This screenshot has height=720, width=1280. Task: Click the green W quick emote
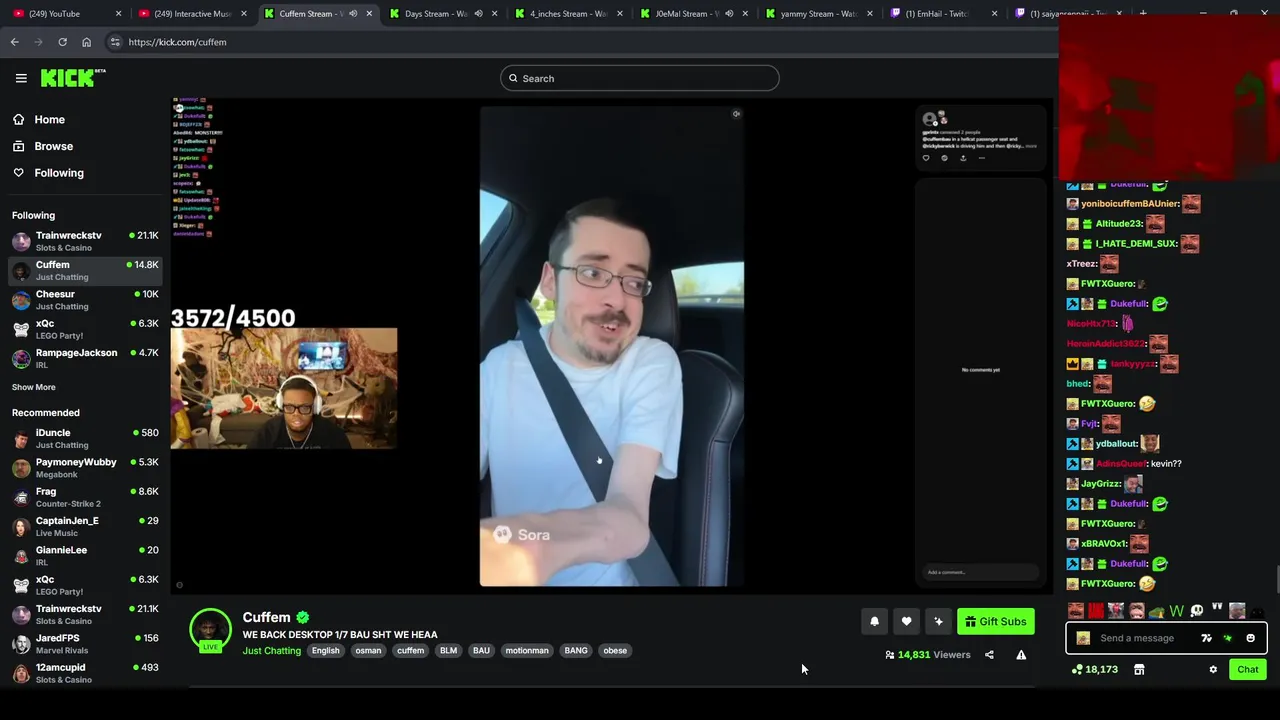click(x=1177, y=611)
